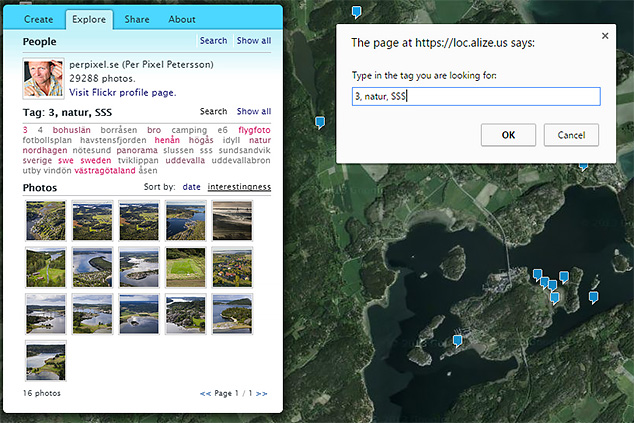Open the Share tab
Image resolution: width=634 pixels, height=423 pixels.
point(137,19)
